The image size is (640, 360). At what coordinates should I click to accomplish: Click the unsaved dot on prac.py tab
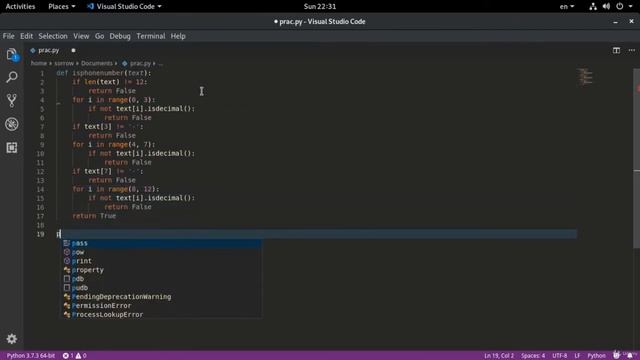coord(73,50)
